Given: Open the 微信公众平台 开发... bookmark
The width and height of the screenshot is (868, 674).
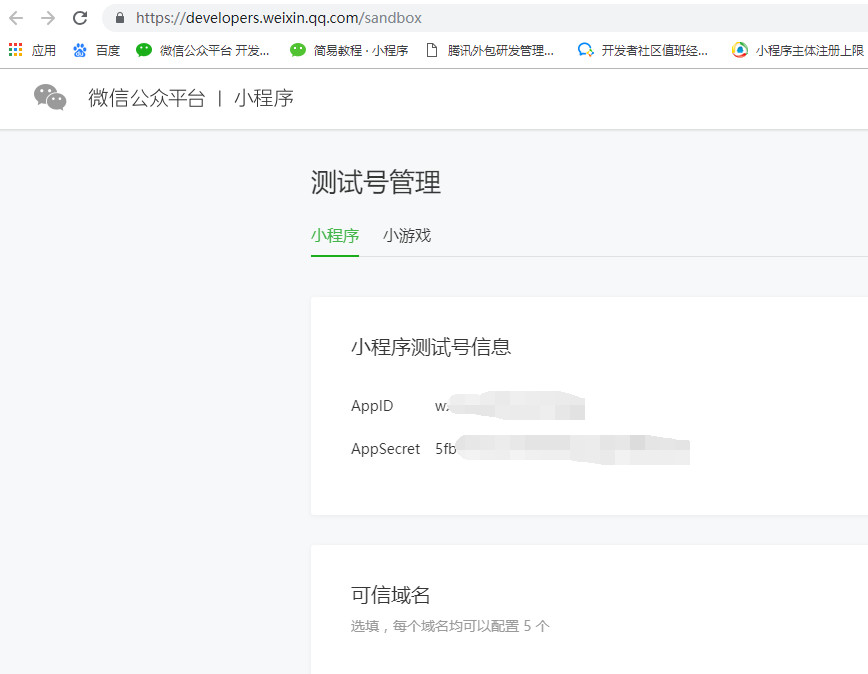Looking at the screenshot, I should pyautogui.click(x=215, y=50).
